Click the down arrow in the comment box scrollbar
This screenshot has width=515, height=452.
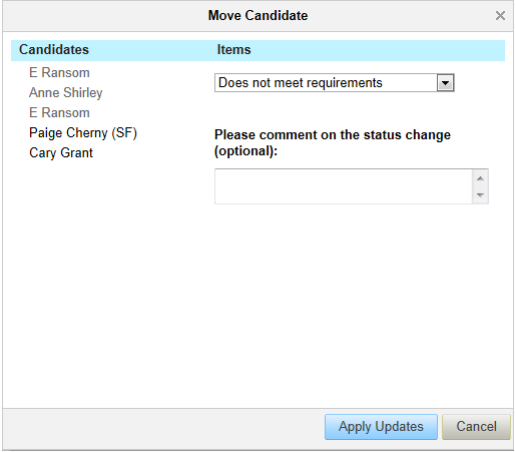pyautogui.click(x=480, y=195)
